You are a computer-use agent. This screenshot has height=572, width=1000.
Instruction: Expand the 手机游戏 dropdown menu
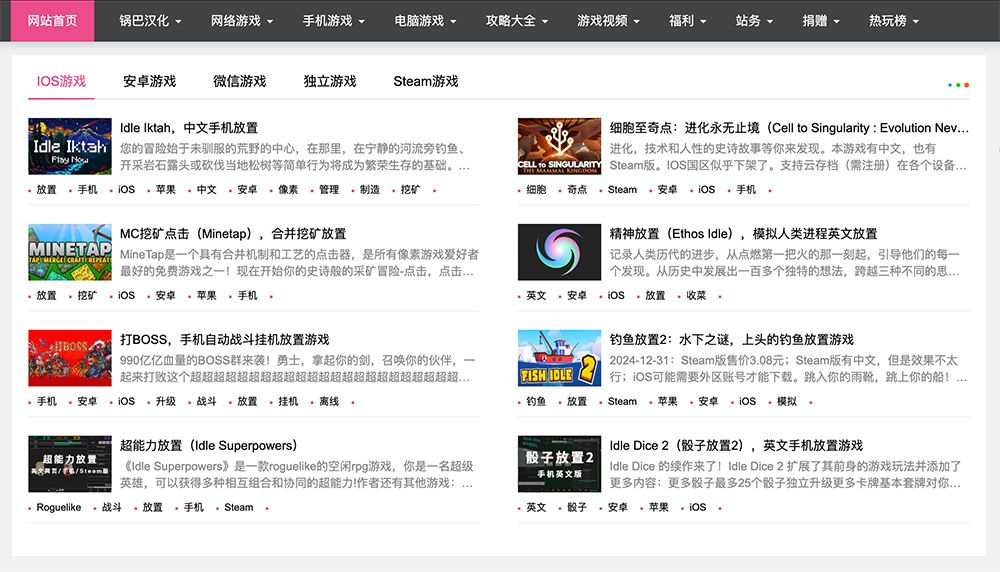(334, 20)
